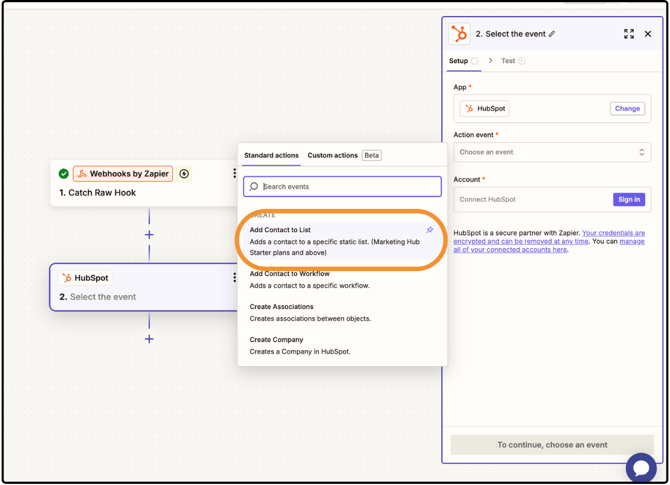This screenshot has width=670, height=485.
Task: Click the Search events field
Action: click(x=342, y=186)
